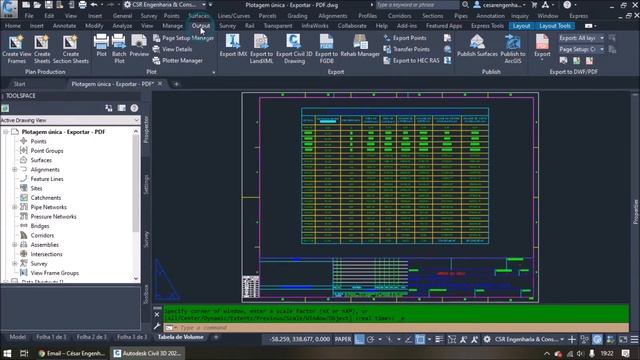Open the Settings side tab of Toolspace
Image resolution: width=640 pixels, height=360 pixels.
146,184
